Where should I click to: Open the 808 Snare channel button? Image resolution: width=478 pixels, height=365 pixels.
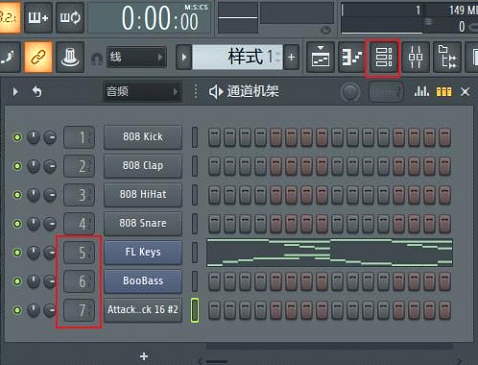(x=143, y=223)
